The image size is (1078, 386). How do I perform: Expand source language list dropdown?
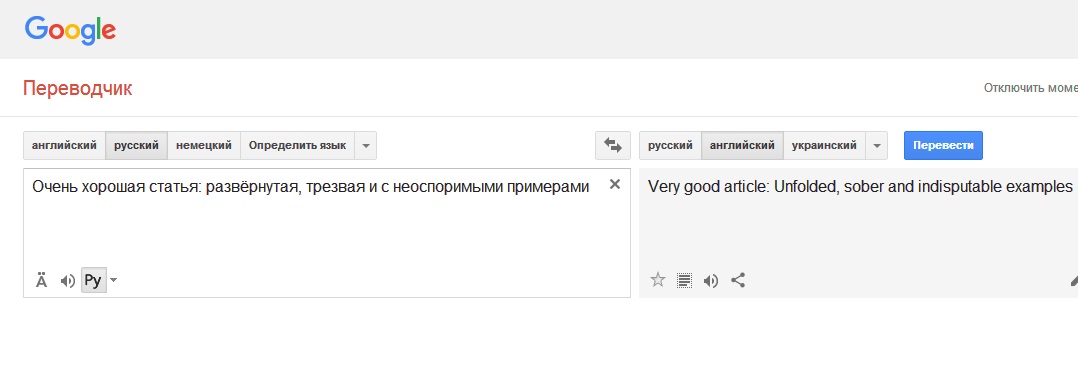[x=366, y=145]
